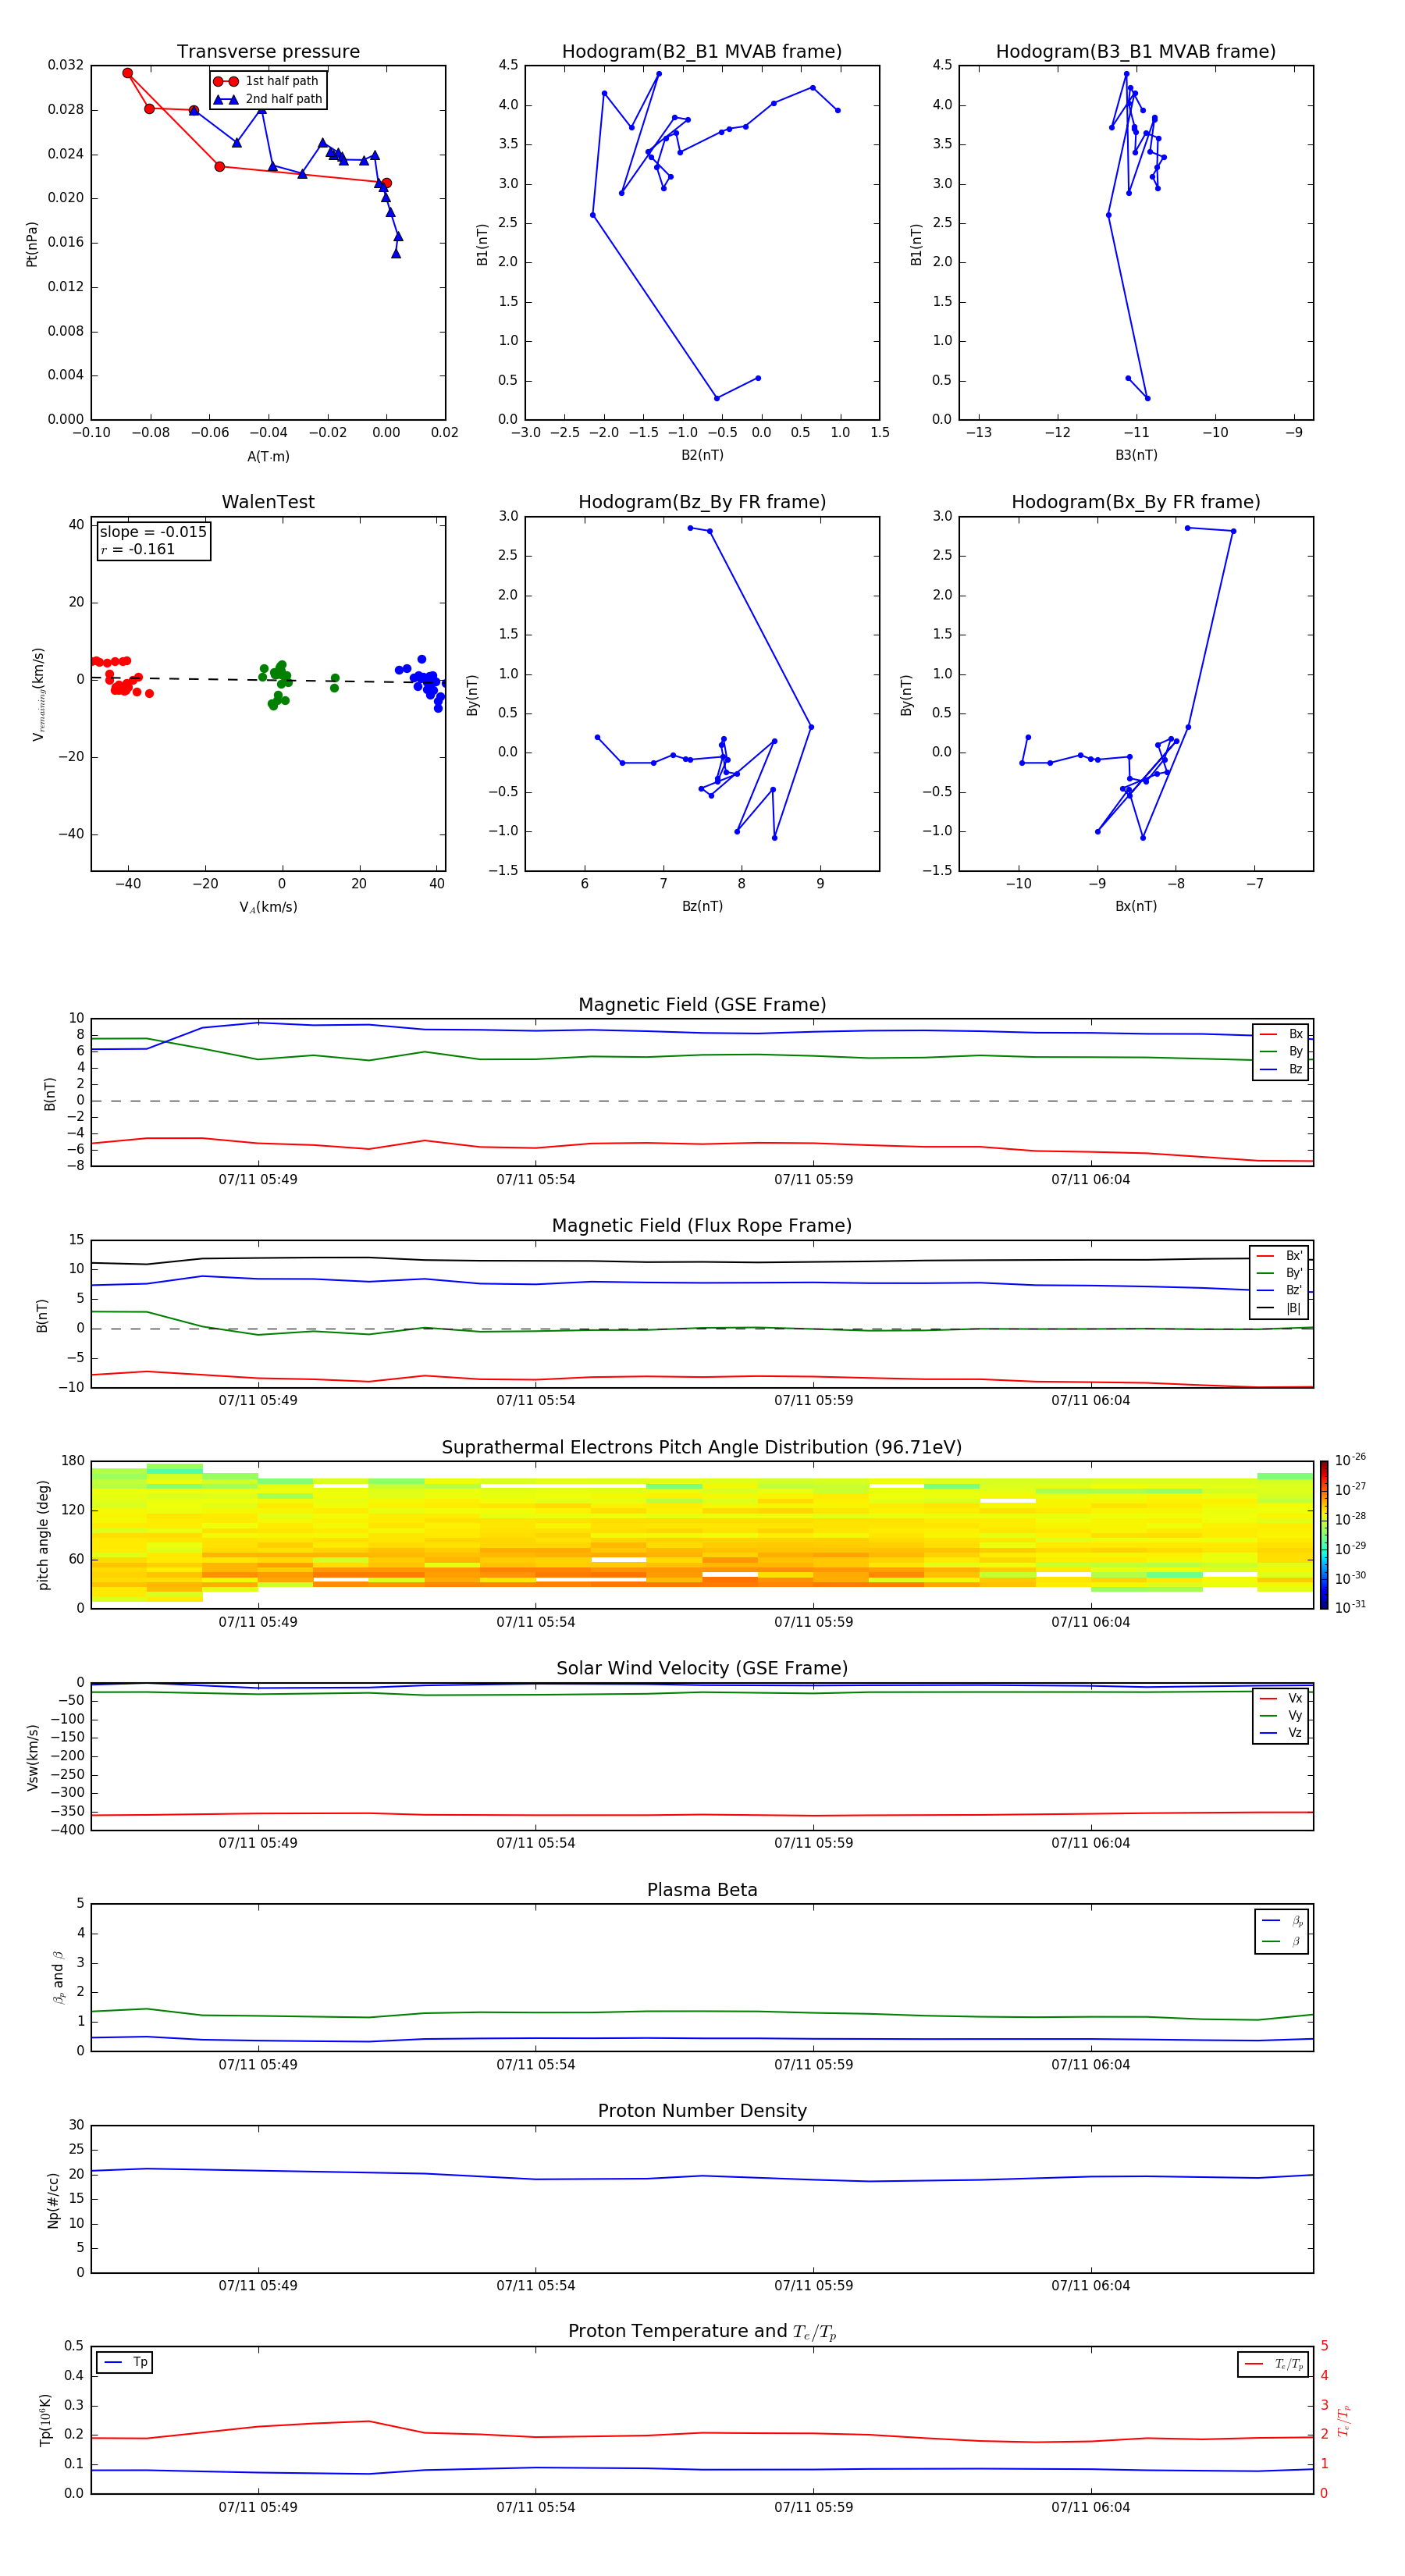The image size is (1405, 2576).
Task: Click the red circle marker for 1st half path
Action: point(225,81)
